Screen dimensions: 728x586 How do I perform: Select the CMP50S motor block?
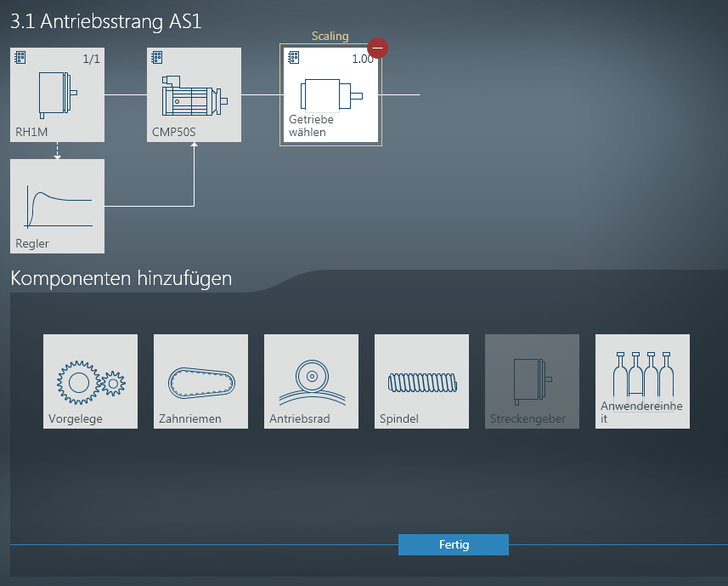pyautogui.click(x=194, y=95)
